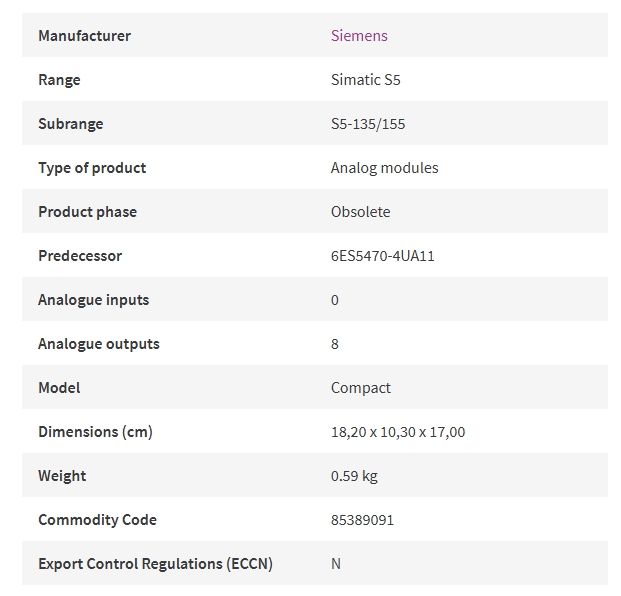This screenshot has width=621, height=596.
Task: Select predecessor part number 6ES5470-4UA11
Action: (383, 256)
